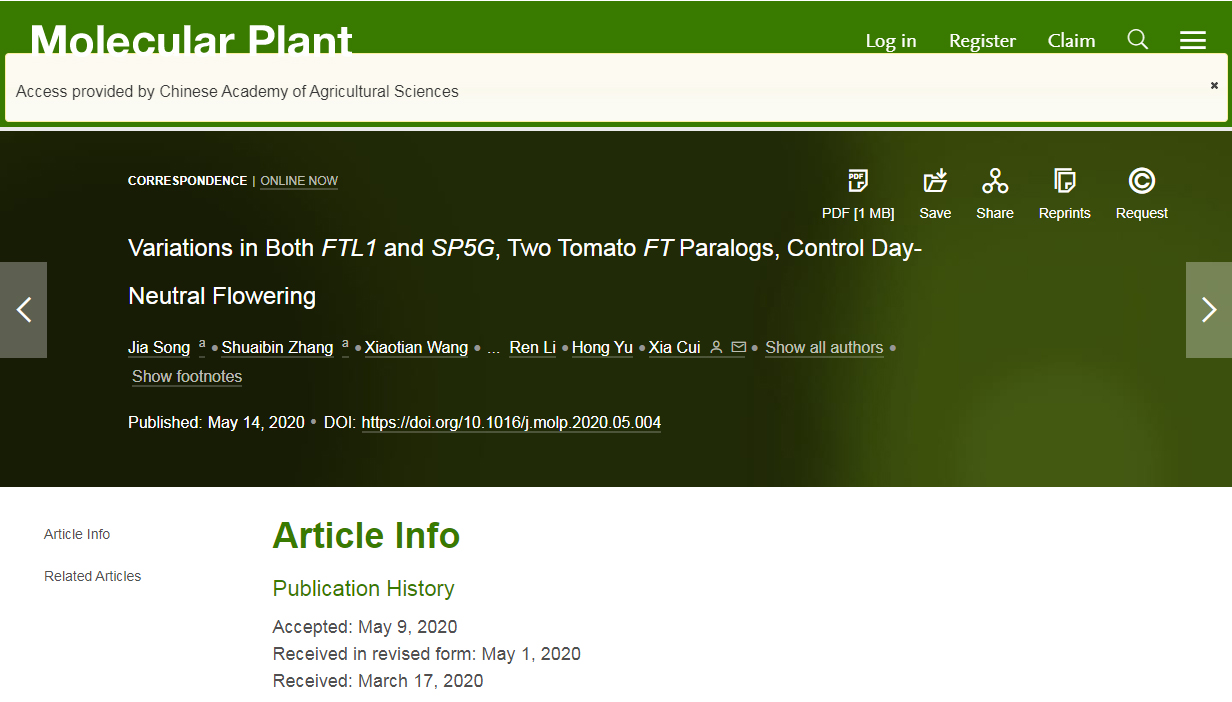Open the article DOI link
Viewport: 1232px width, 702px height.
(510, 423)
